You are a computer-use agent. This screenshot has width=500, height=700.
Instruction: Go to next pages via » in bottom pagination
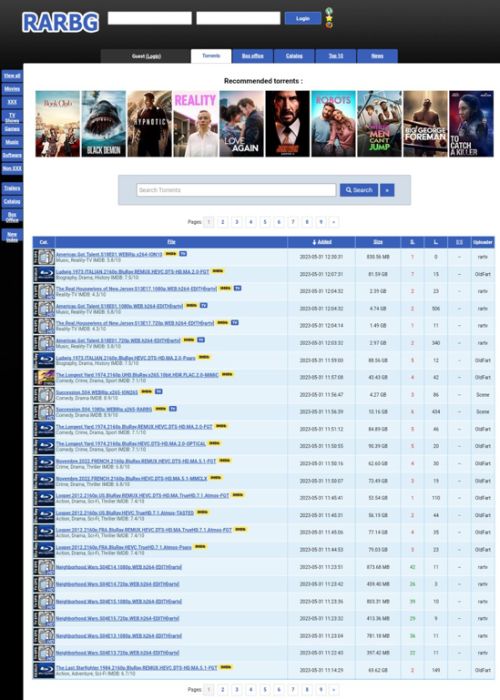[334, 690]
